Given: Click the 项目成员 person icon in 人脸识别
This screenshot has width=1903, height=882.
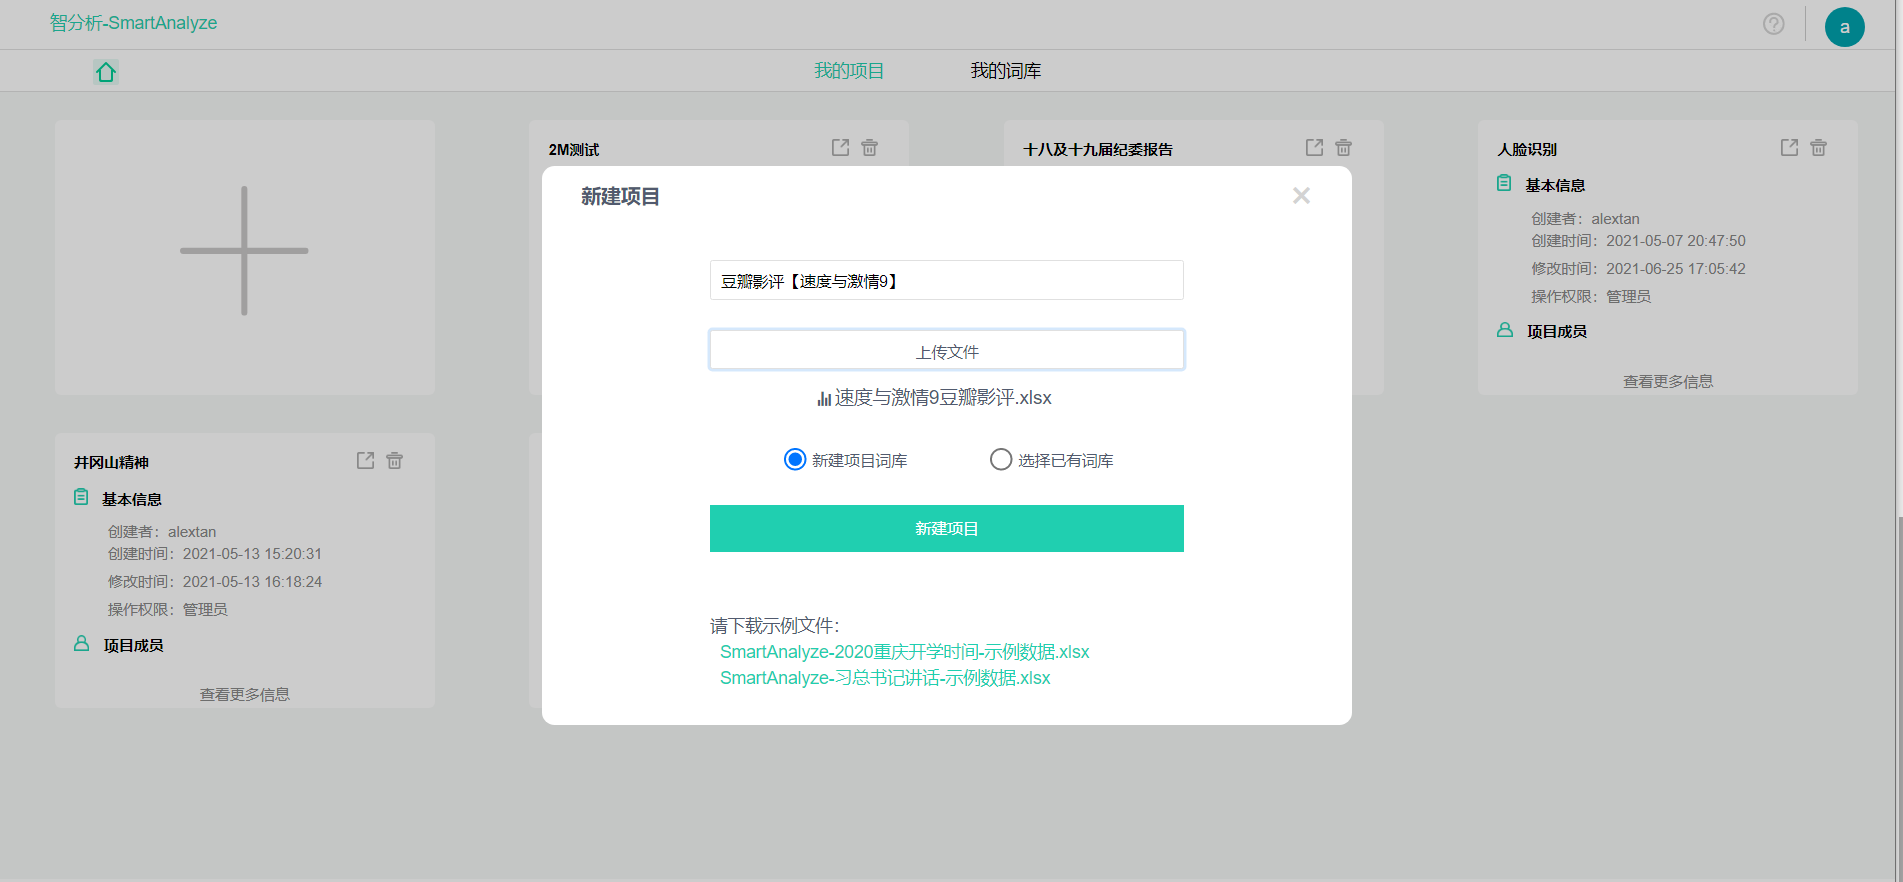Looking at the screenshot, I should pyautogui.click(x=1505, y=330).
